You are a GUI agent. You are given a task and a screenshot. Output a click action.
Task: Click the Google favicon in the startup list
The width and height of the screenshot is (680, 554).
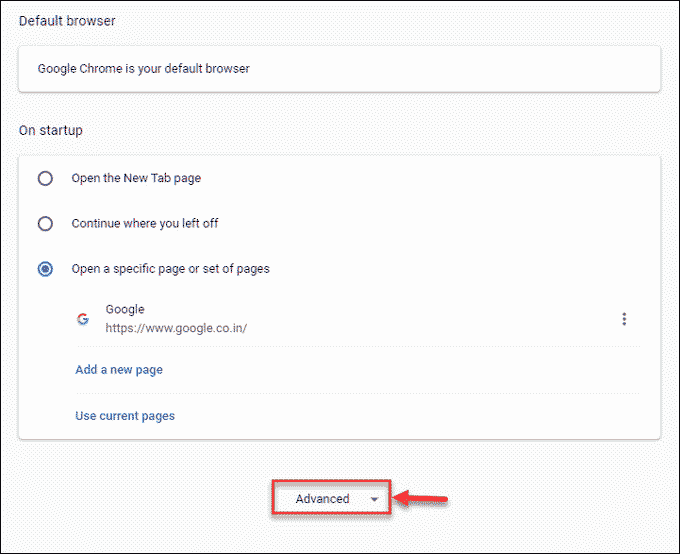tap(83, 320)
